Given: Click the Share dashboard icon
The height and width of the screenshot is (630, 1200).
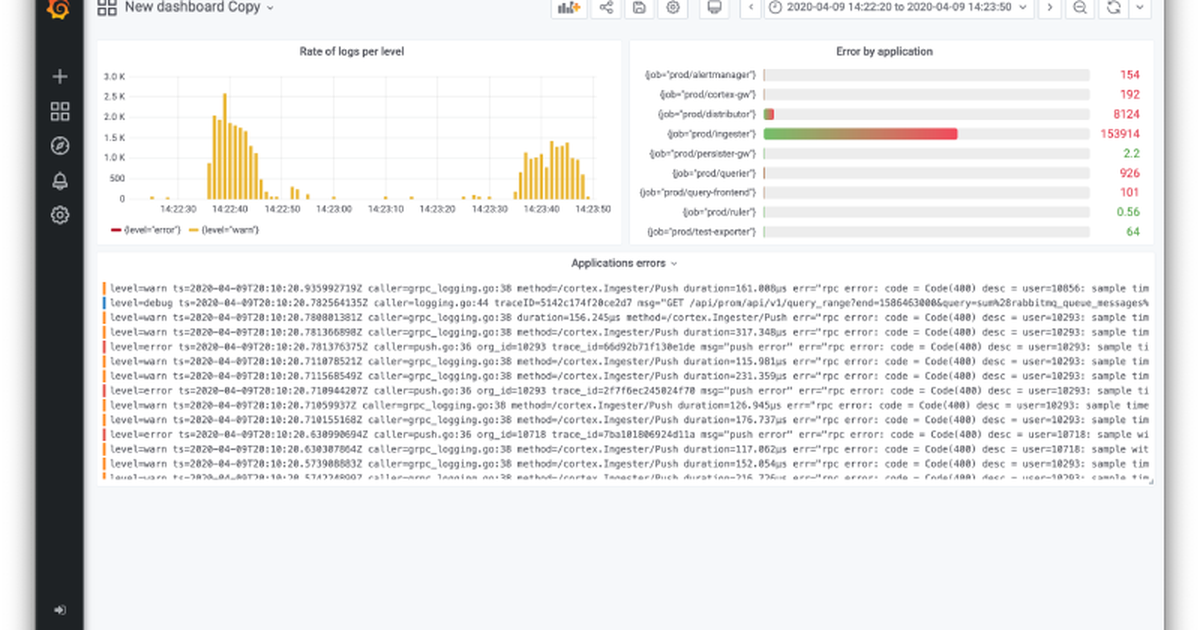Looking at the screenshot, I should (x=606, y=8).
